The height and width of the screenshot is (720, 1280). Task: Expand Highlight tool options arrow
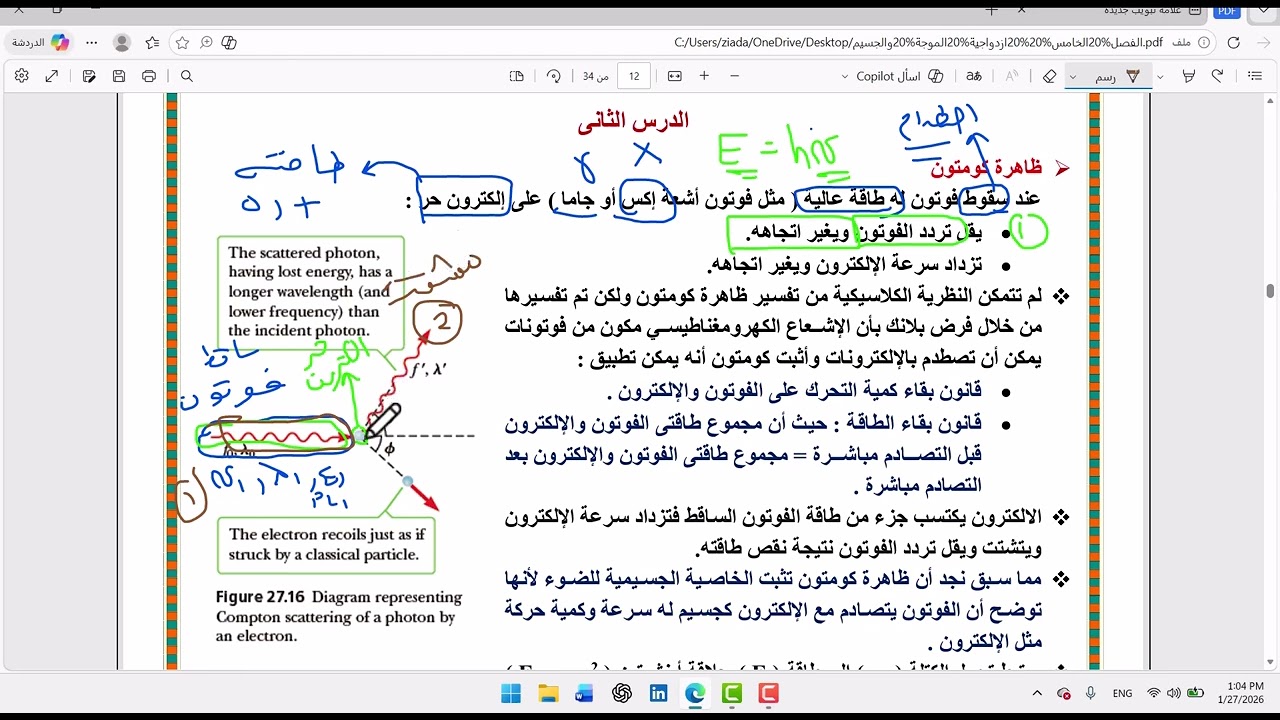1160,77
